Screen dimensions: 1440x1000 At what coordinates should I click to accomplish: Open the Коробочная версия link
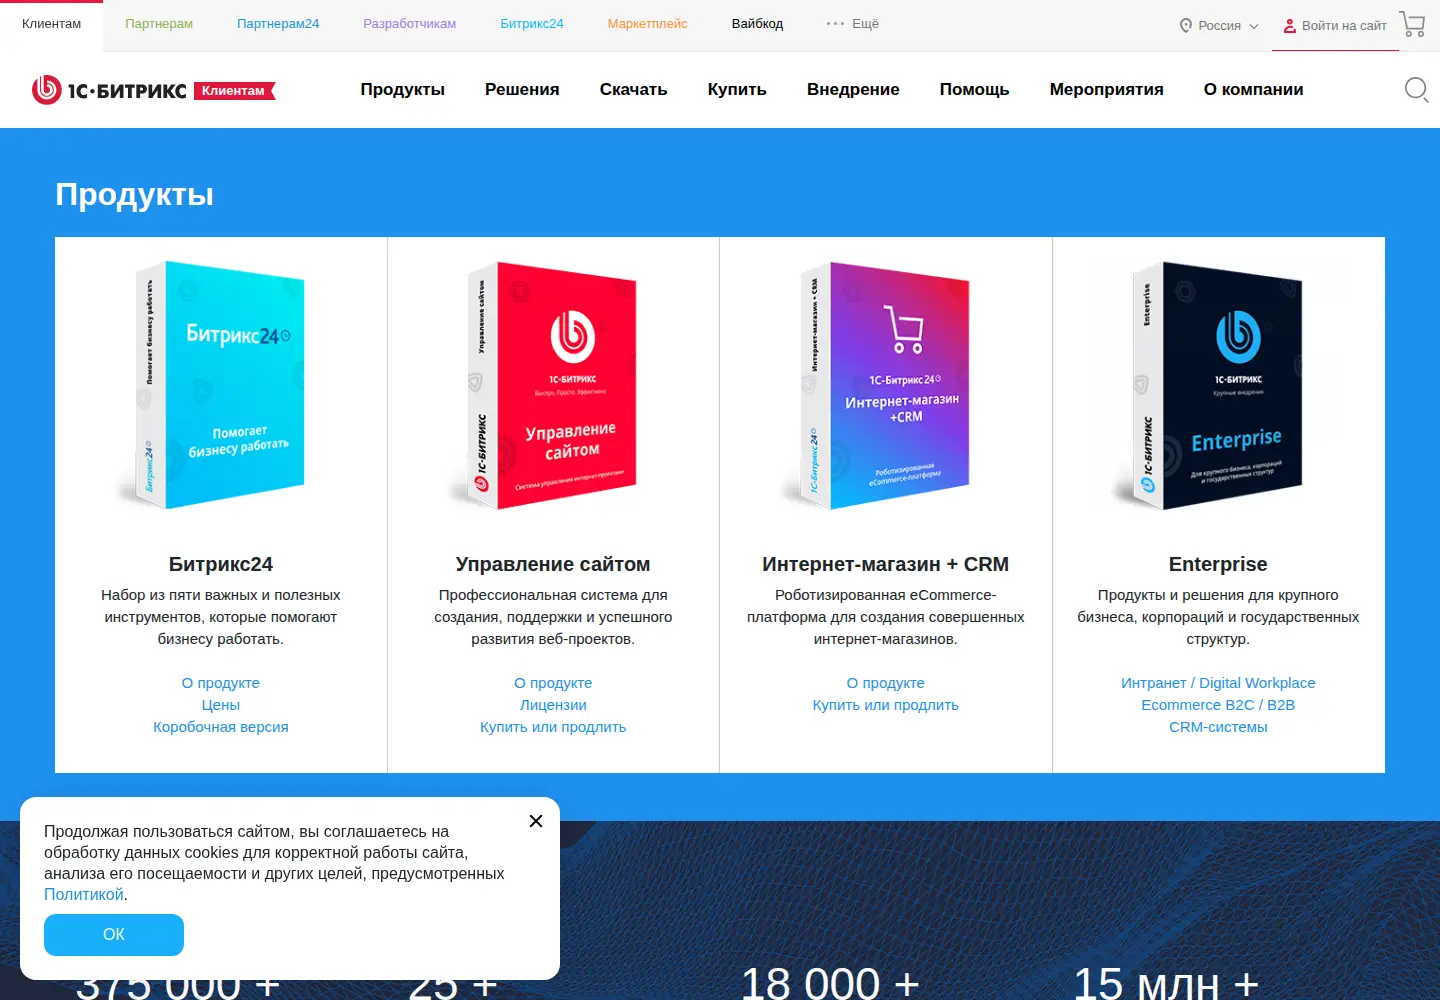click(221, 727)
